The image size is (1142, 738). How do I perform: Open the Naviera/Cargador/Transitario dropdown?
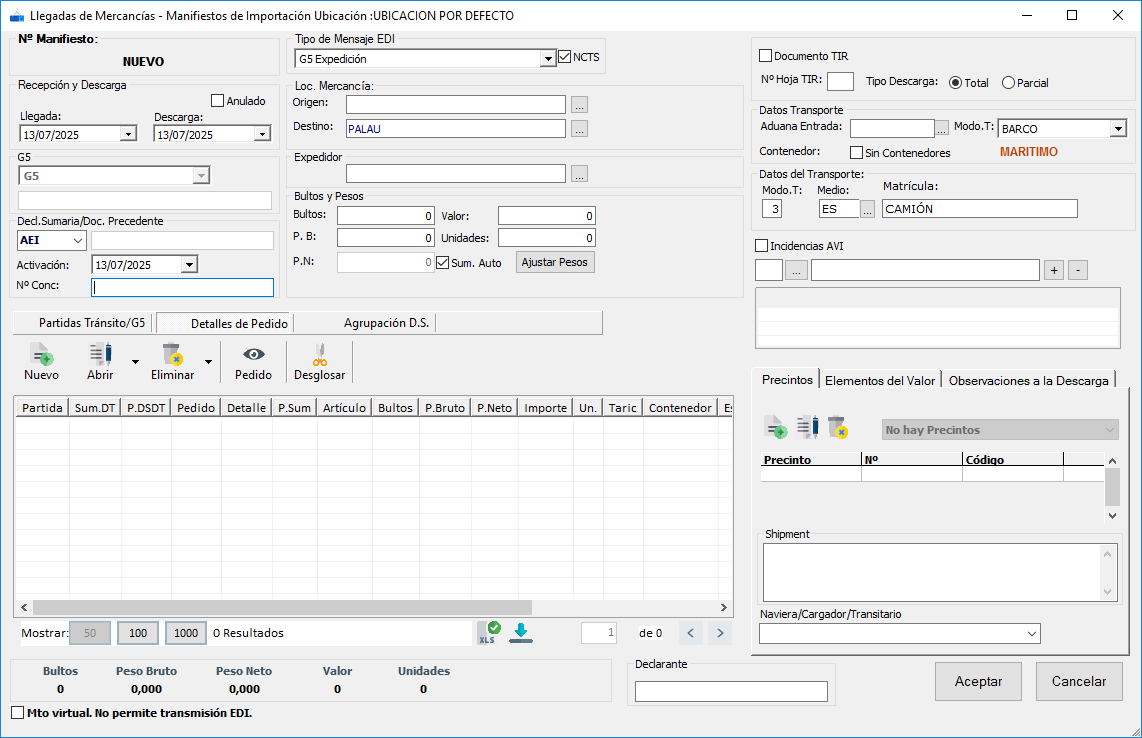[1031, 634]
